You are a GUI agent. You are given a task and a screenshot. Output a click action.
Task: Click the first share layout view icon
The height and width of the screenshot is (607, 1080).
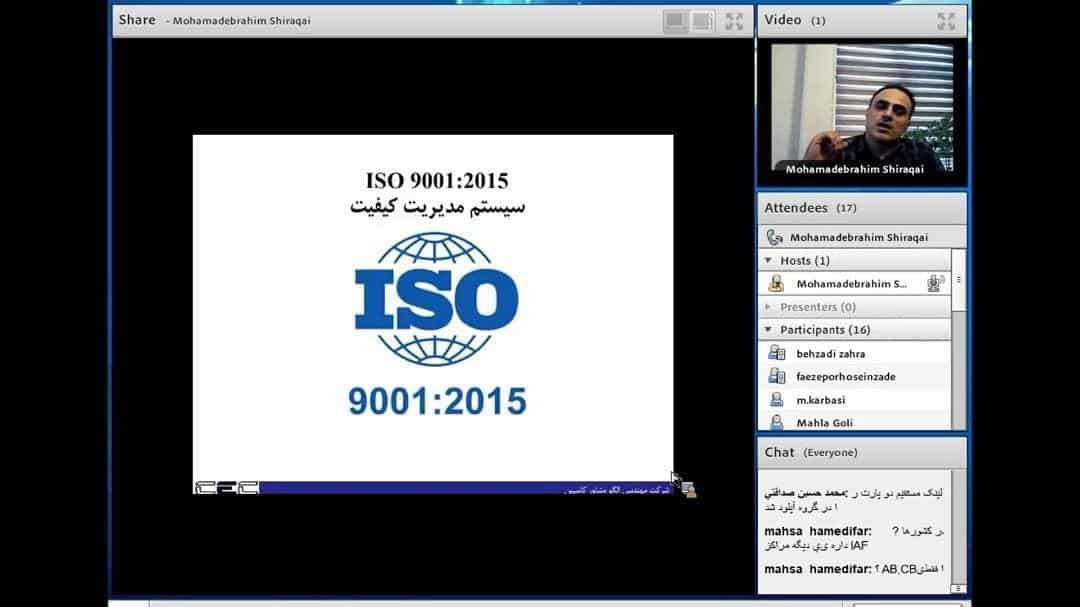(675, 21)
